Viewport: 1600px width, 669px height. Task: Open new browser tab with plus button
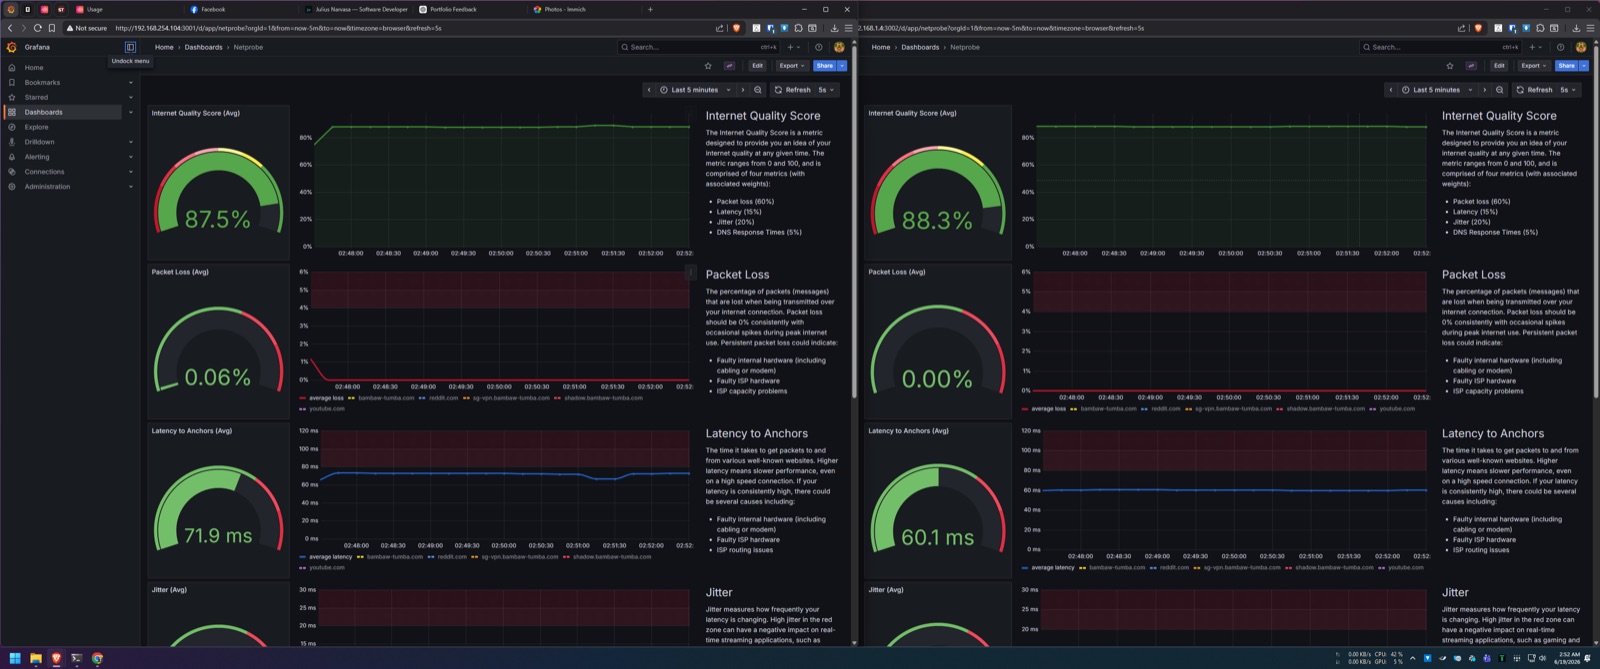pos(650,9)
